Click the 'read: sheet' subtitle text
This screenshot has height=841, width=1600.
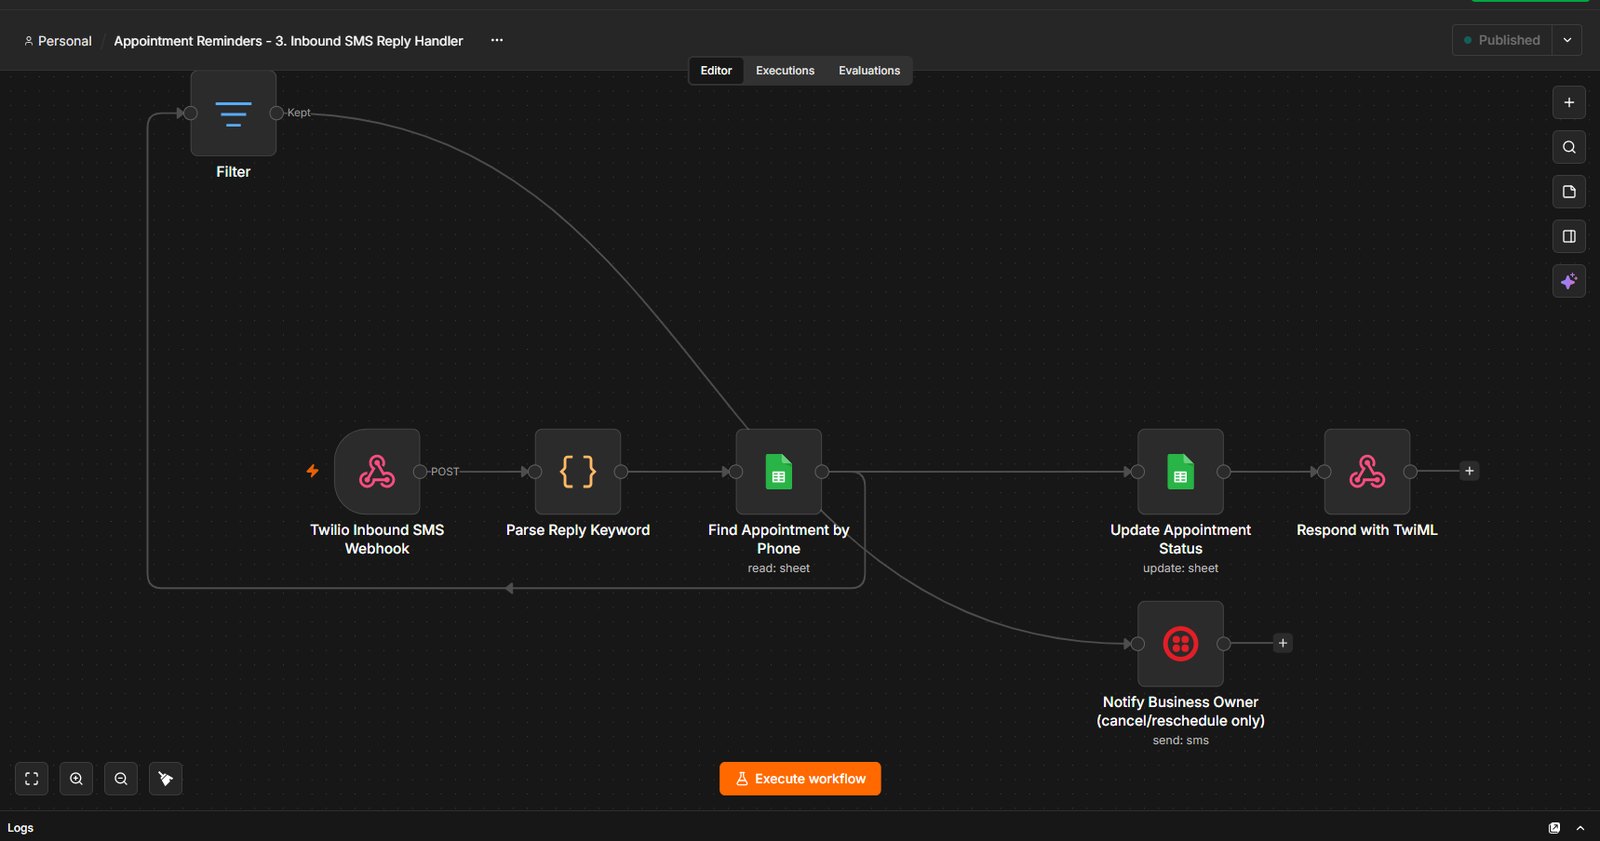pyautogui.click(x=779, y=568)
